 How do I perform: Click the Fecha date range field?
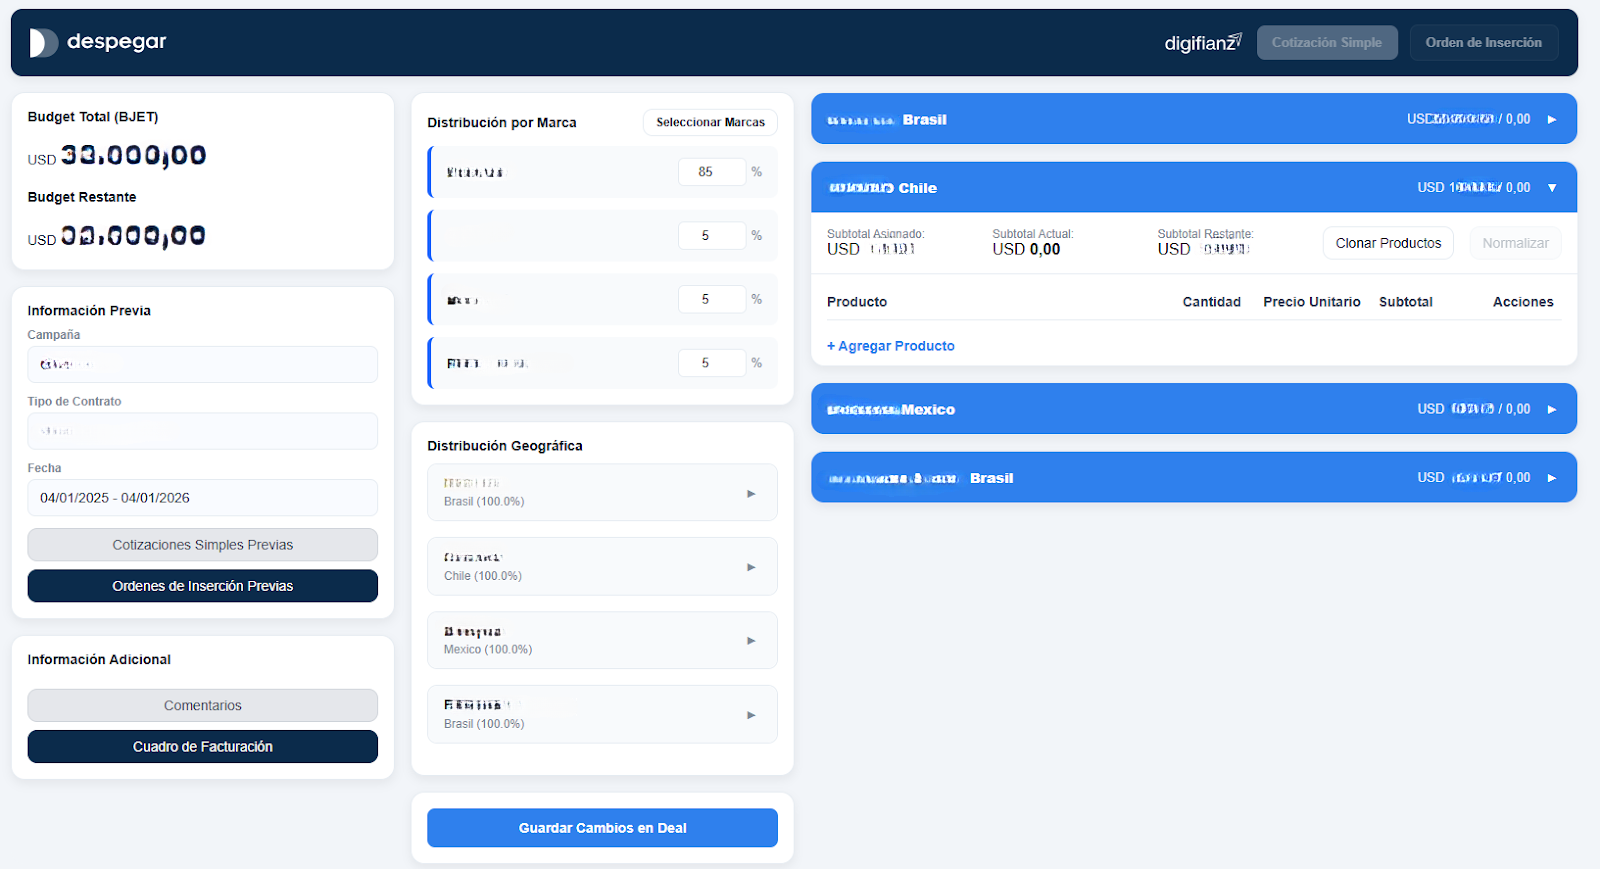202,498
